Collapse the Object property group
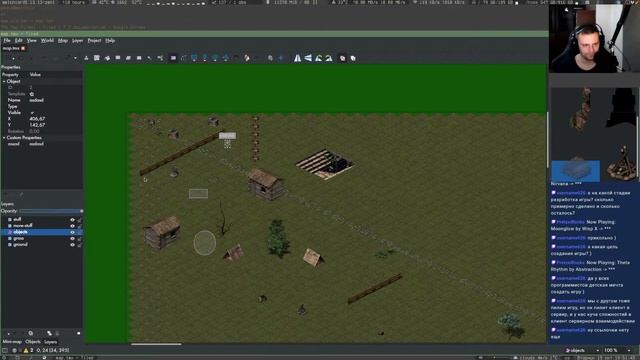The image size is (640, 360). (4, 81)
